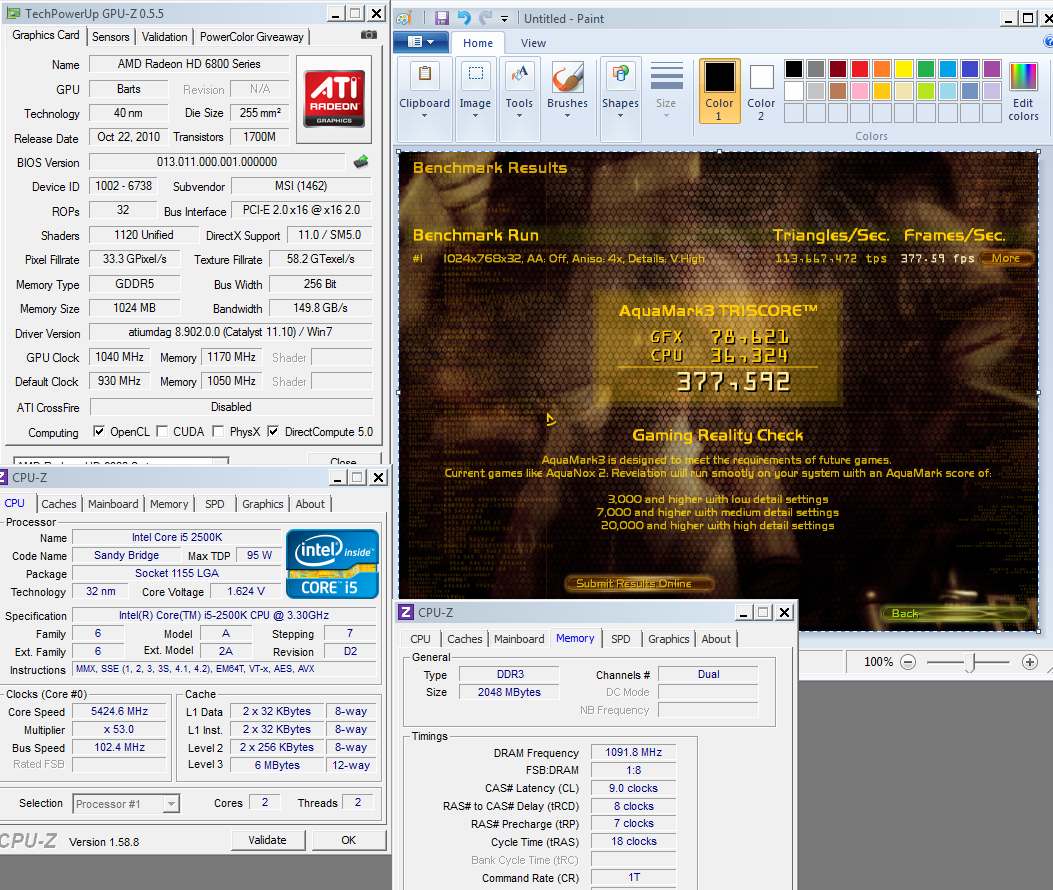Click the ATI Radeon logo in GPU-Z
The image size is (1053, 890).
pos(334,98)
